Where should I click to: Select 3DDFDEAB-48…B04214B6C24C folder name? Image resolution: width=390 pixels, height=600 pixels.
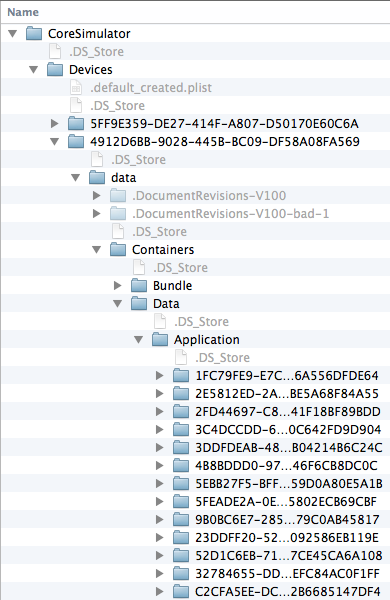pyautogui.click(x=289, y=447)
